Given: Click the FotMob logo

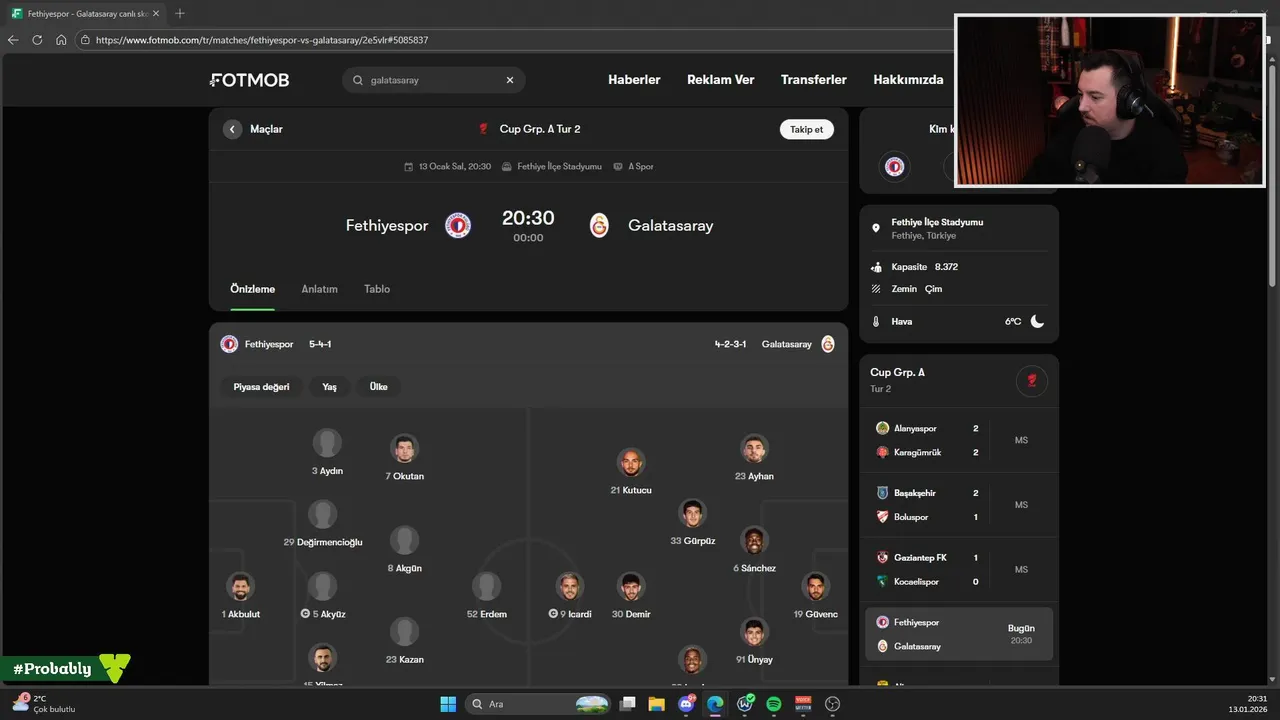Looking at the screenshot, I should (x=250, y=80).
